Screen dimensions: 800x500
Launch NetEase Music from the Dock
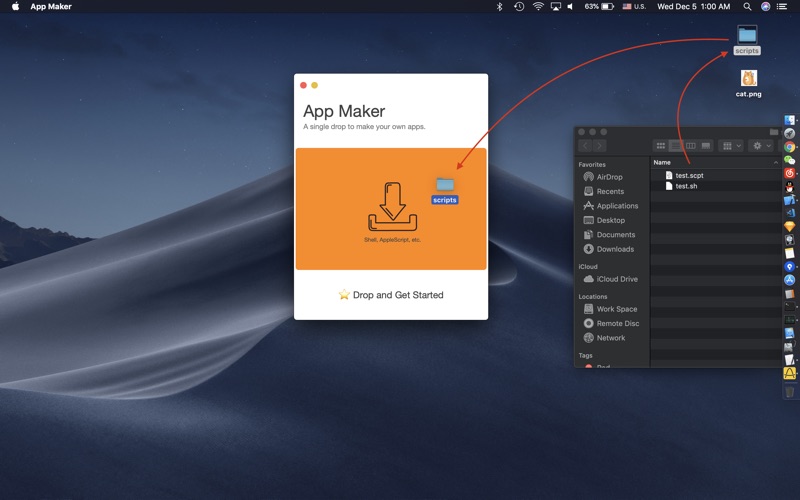coord(789,173)
